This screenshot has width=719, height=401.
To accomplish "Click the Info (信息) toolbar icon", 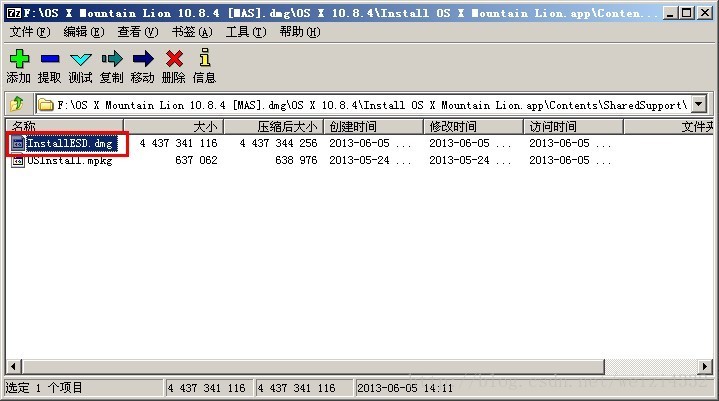I will 205,57.
